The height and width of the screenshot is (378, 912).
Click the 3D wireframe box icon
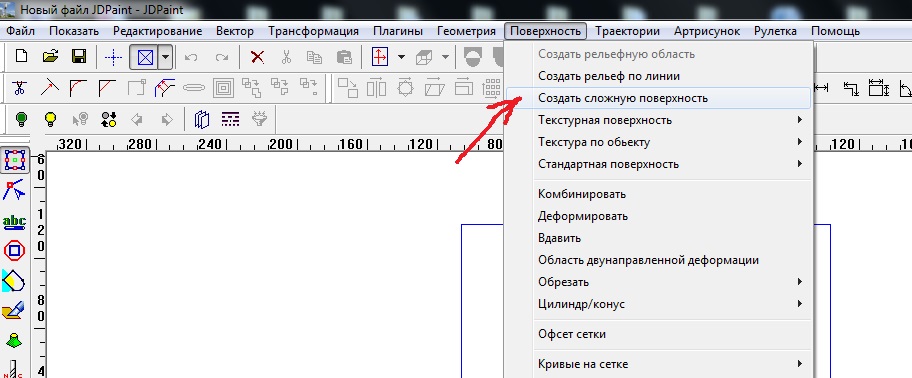[x=423, y=57]
